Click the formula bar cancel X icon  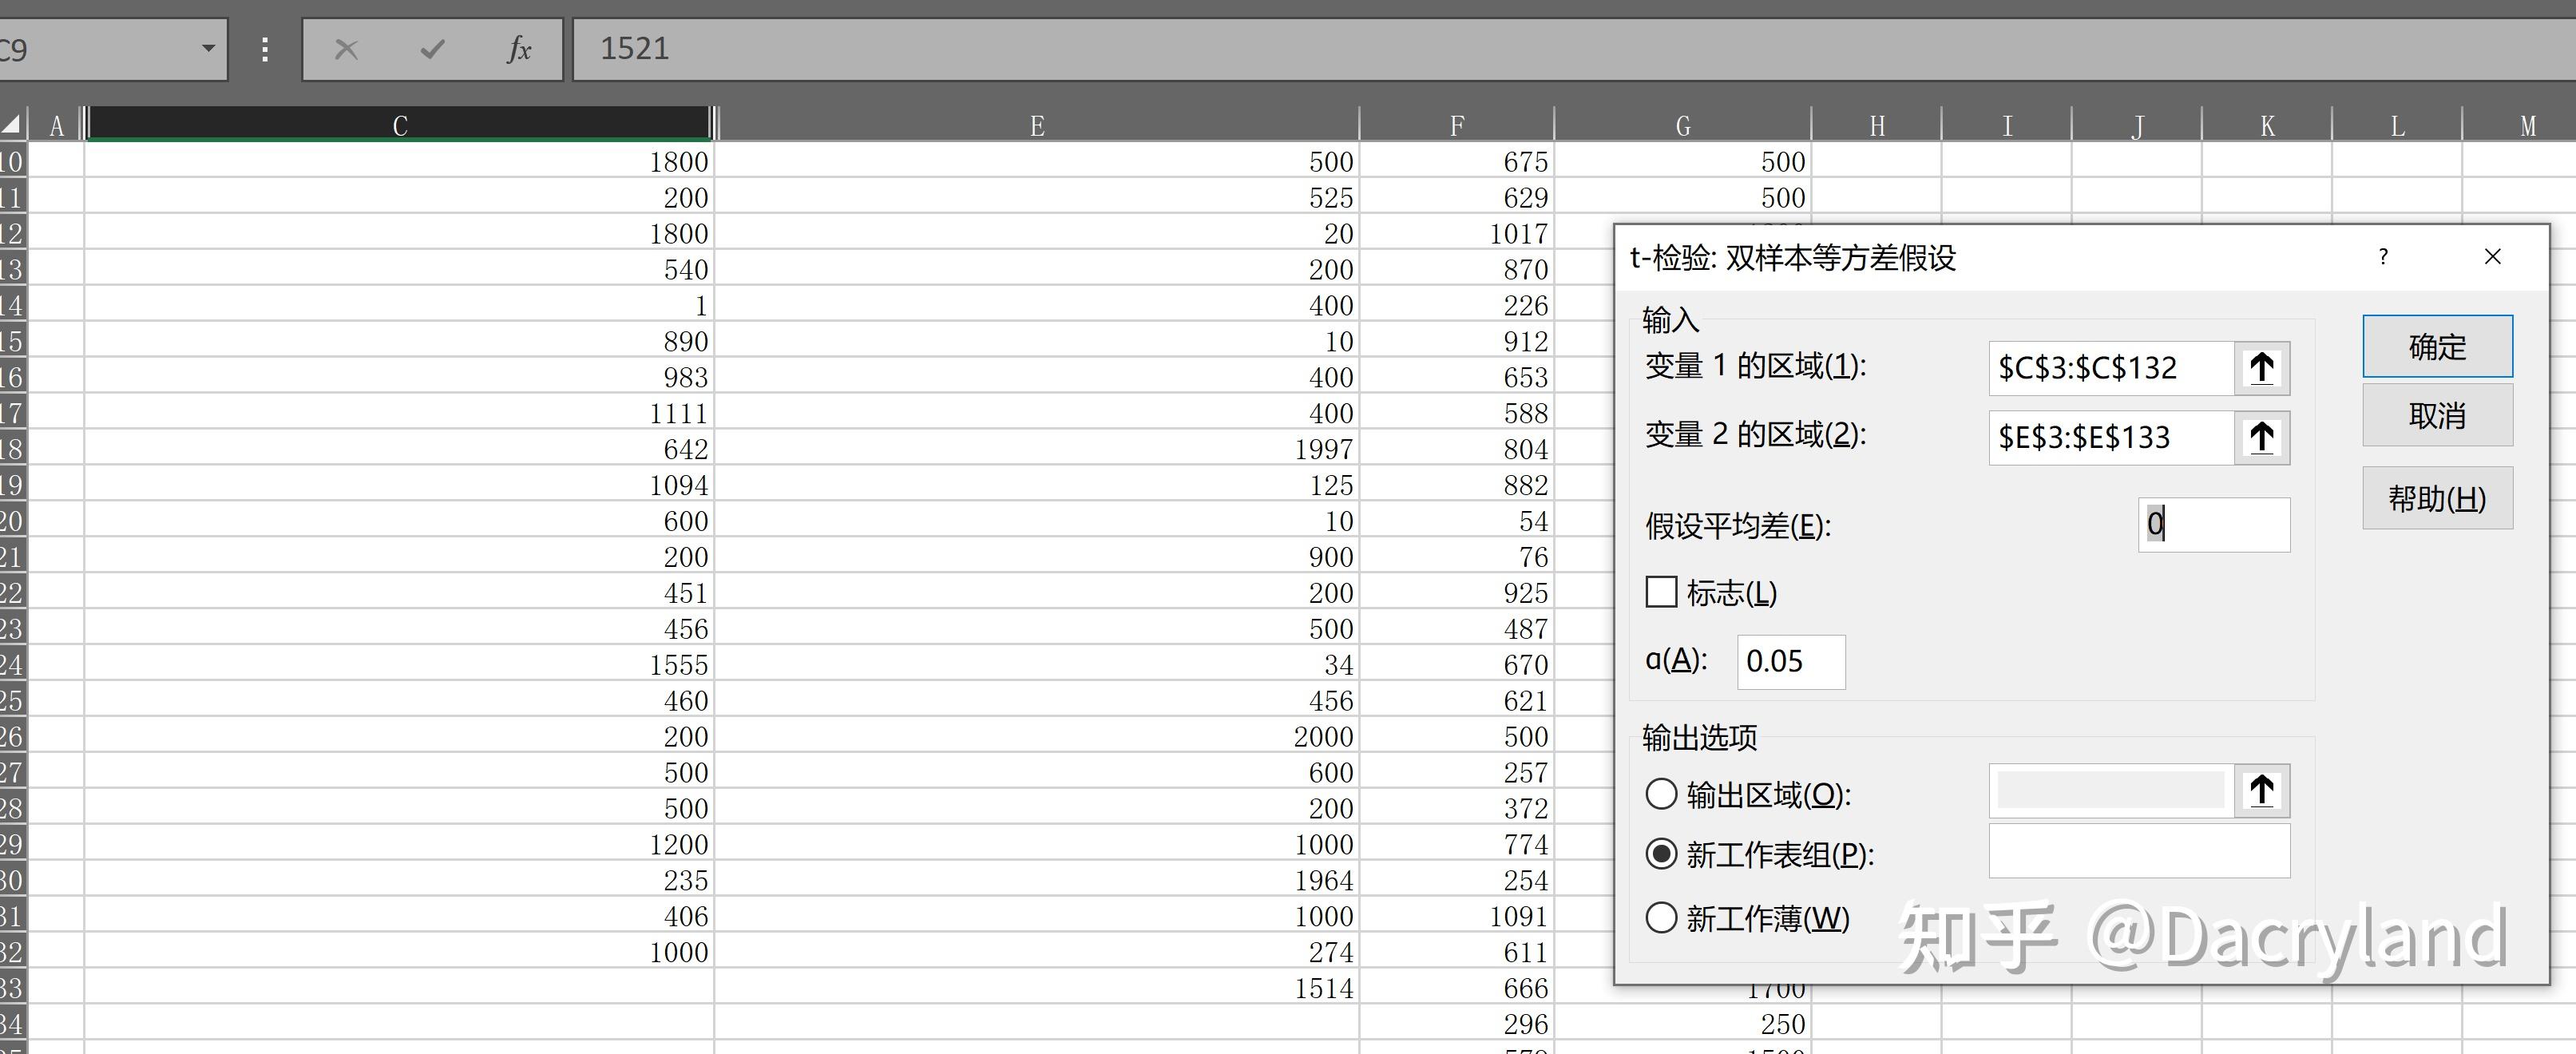coord(346,49)
